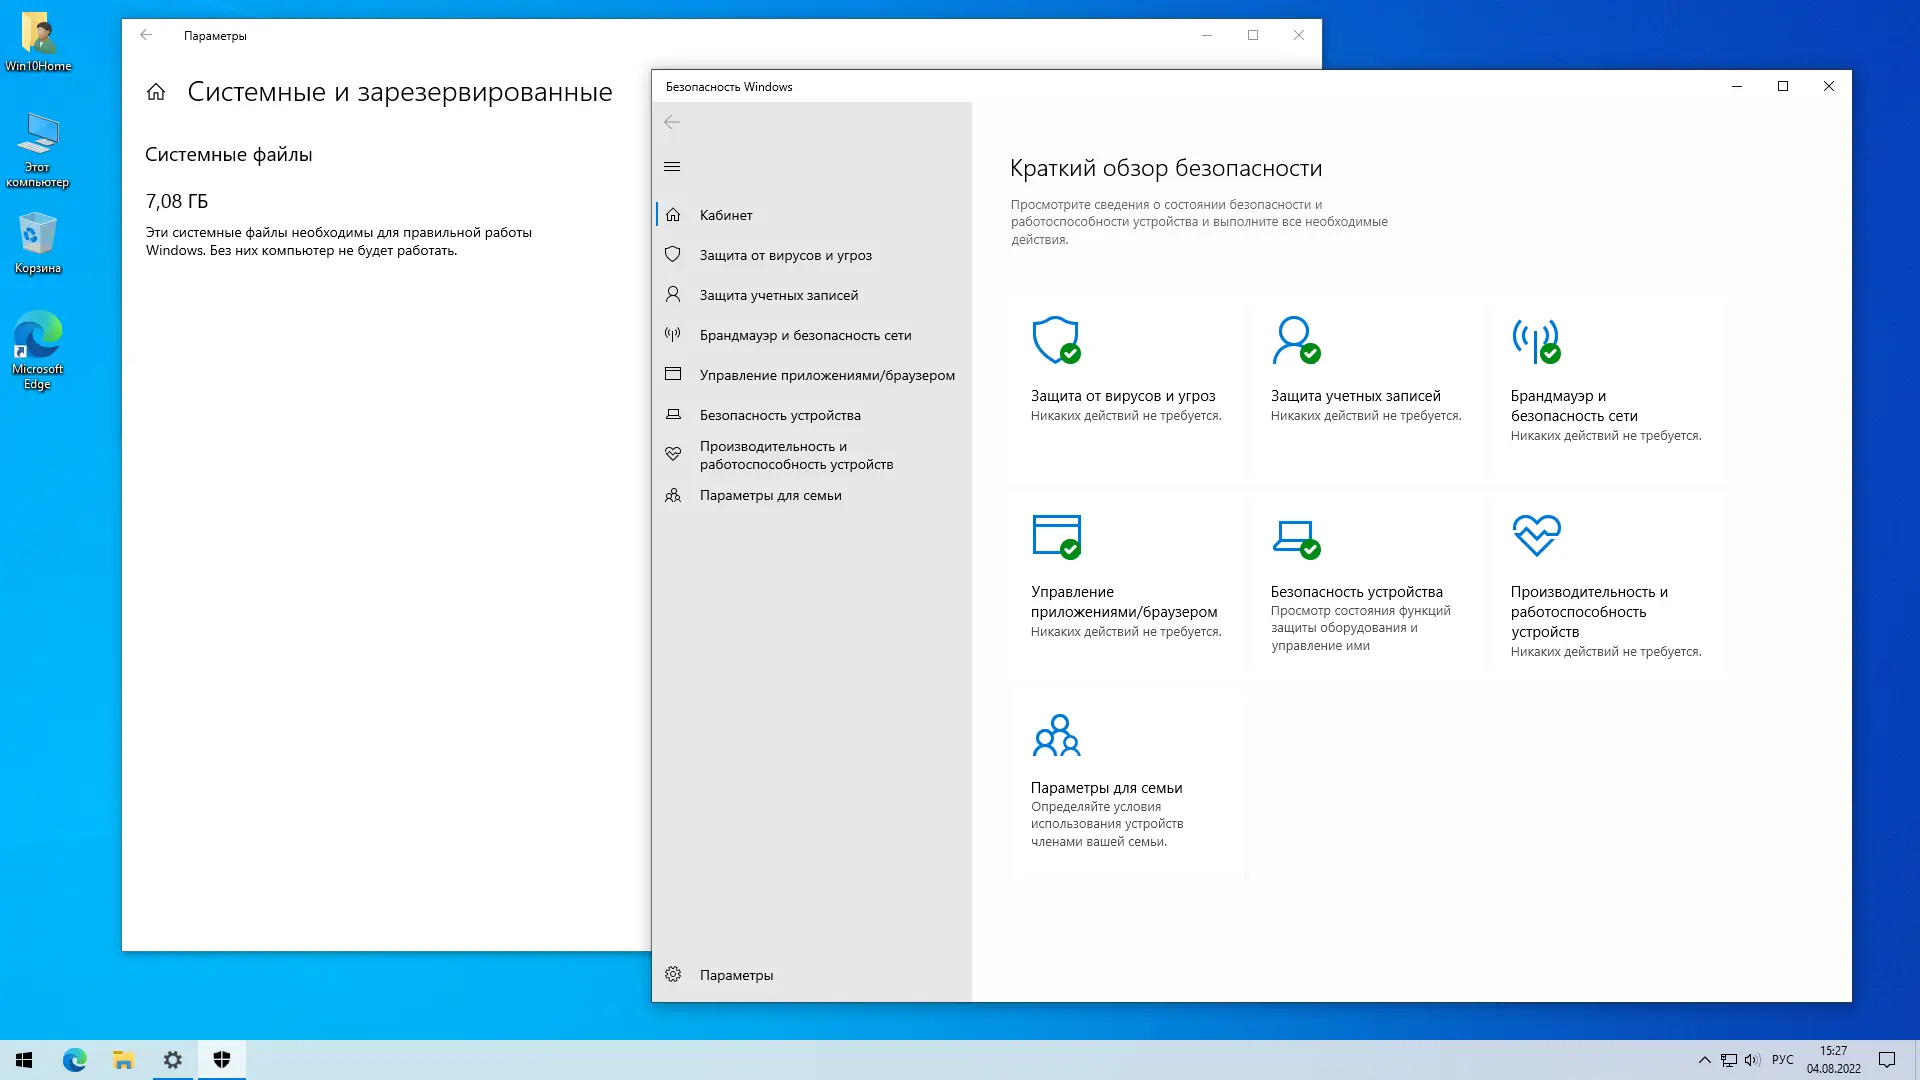This screenshot has width=1920, height=1080.
Task: Open Microsoft Edge from the taskbar
Action: point(75,1060)
